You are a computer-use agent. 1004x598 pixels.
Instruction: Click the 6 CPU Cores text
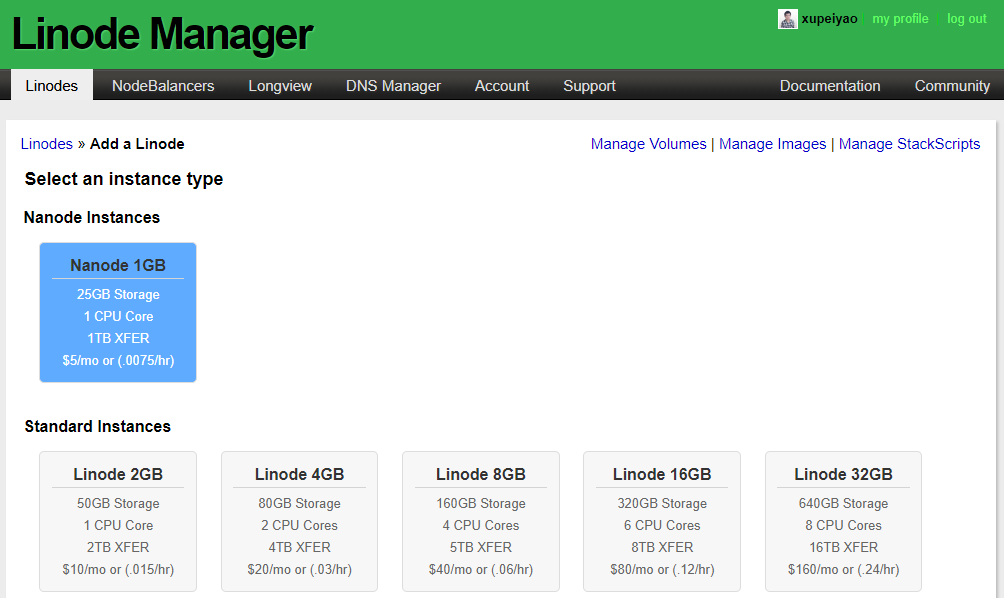coord(662,525)
